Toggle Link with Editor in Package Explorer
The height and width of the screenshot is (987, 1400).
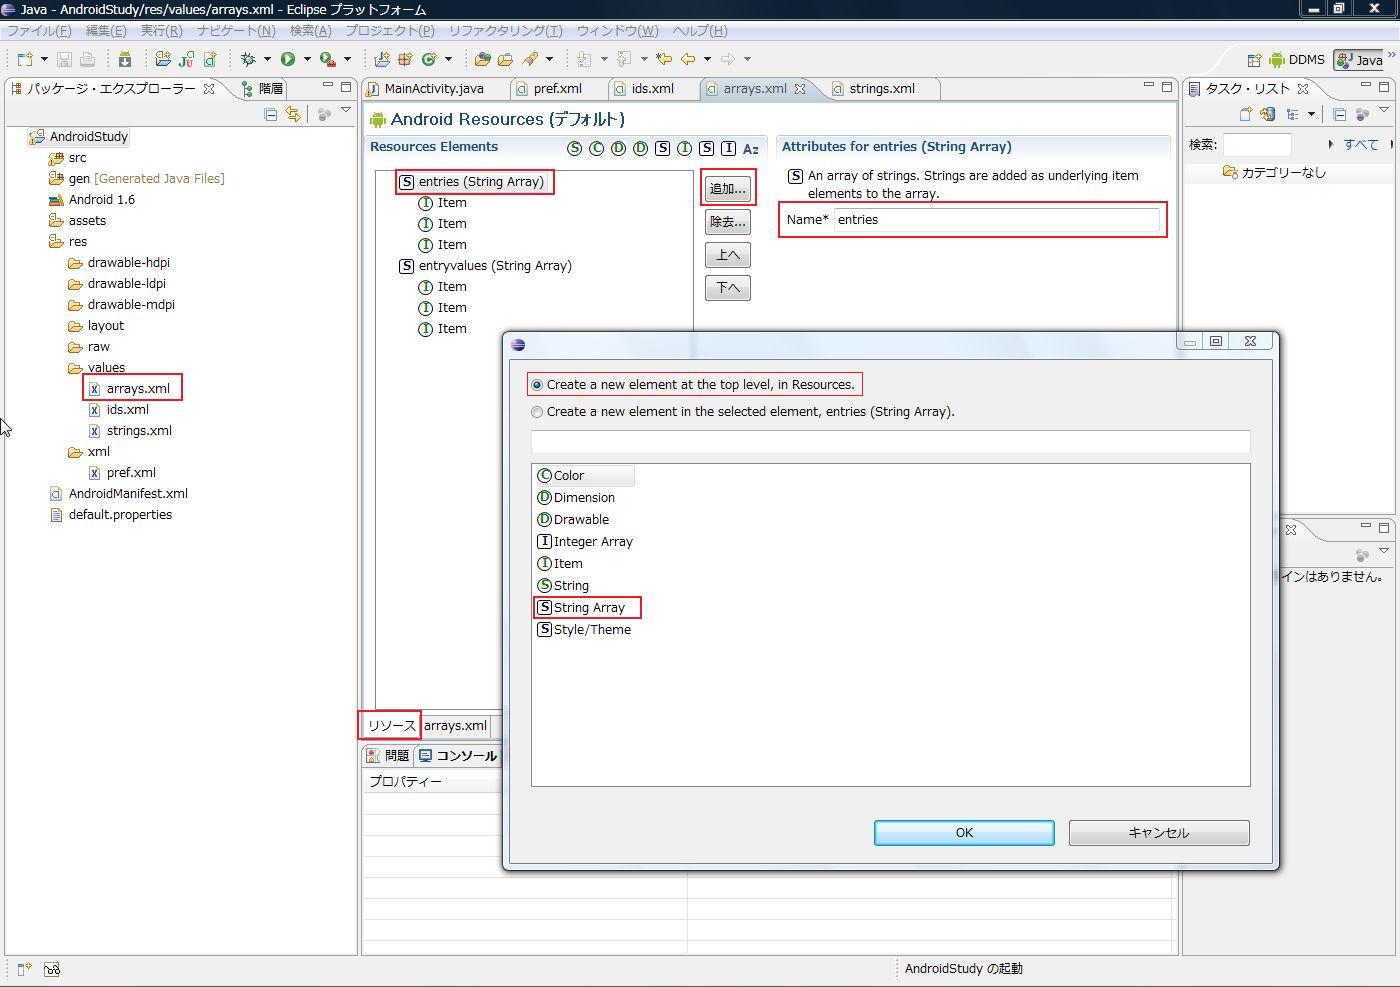(x=293, y=115)
